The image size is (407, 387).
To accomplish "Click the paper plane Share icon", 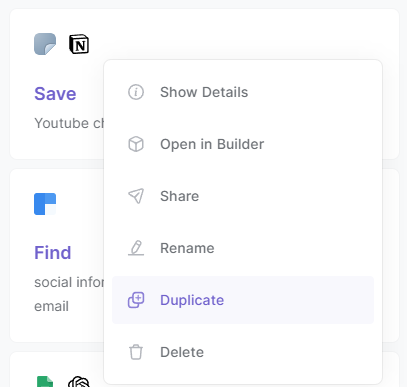I will 136,196.
